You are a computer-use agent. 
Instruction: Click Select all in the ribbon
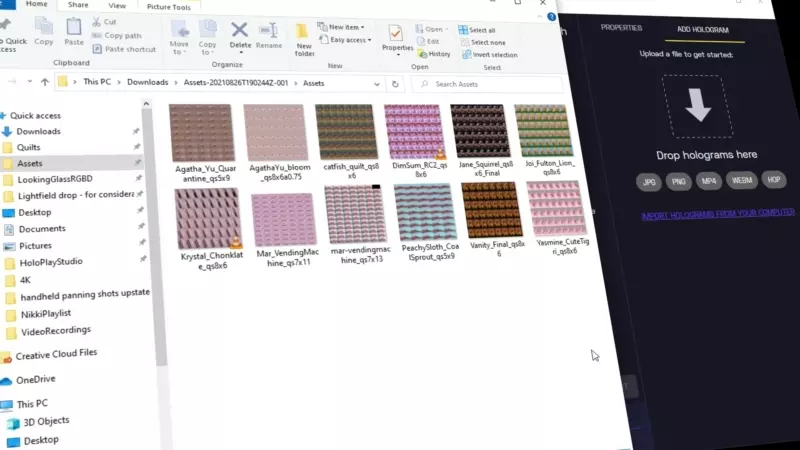[477, 30]
